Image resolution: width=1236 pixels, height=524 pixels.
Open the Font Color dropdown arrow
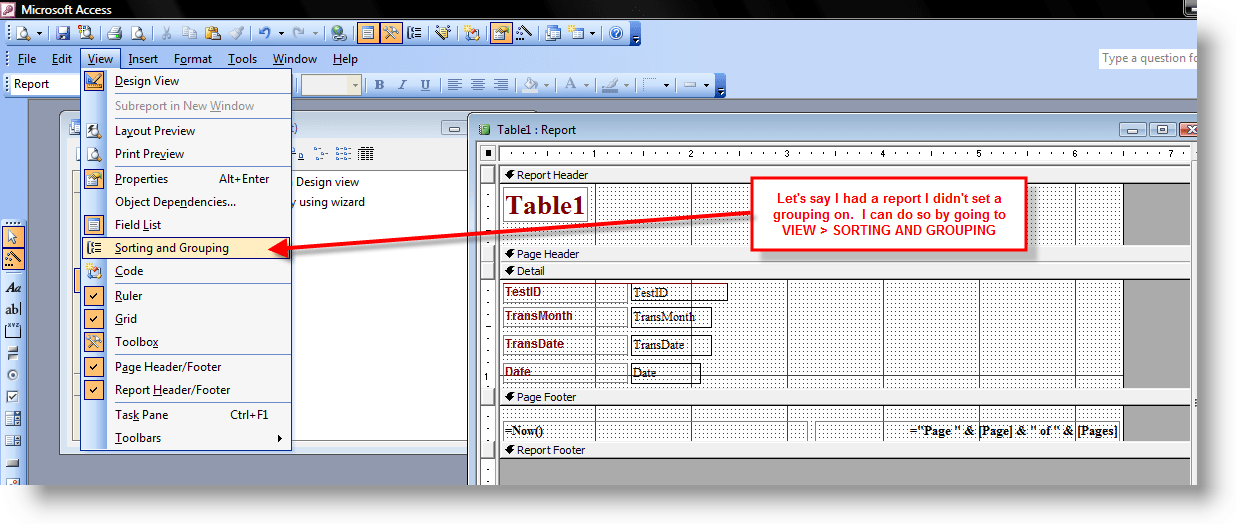tap(588, 85)
